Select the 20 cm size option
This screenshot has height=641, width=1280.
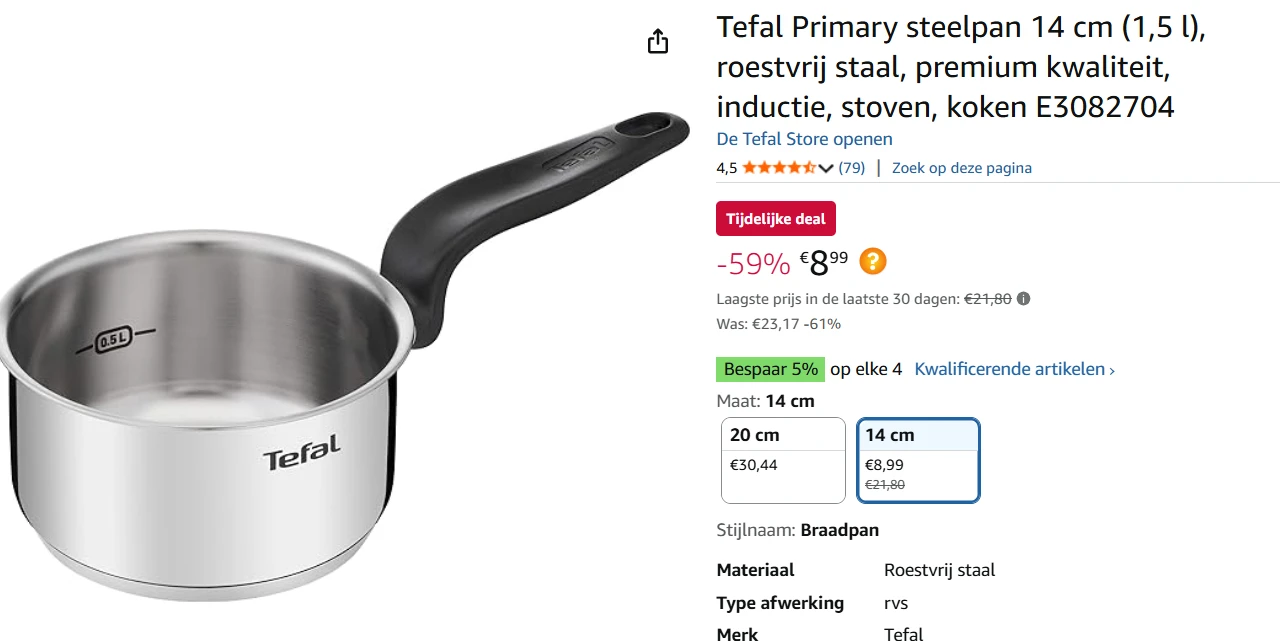[x=782, y=460]
